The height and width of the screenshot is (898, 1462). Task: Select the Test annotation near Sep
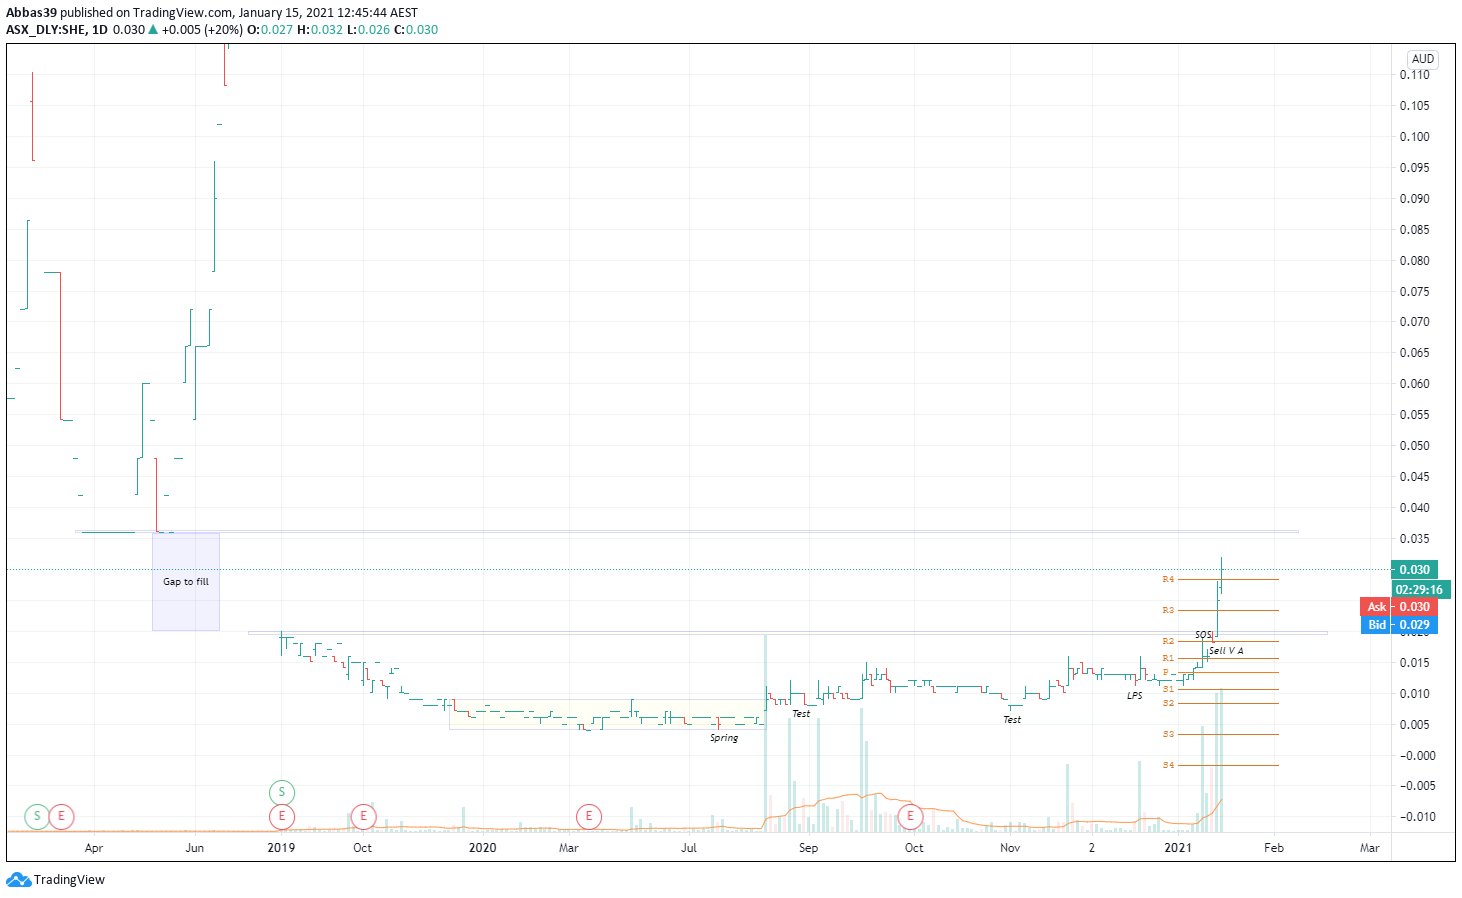[801, 714]
